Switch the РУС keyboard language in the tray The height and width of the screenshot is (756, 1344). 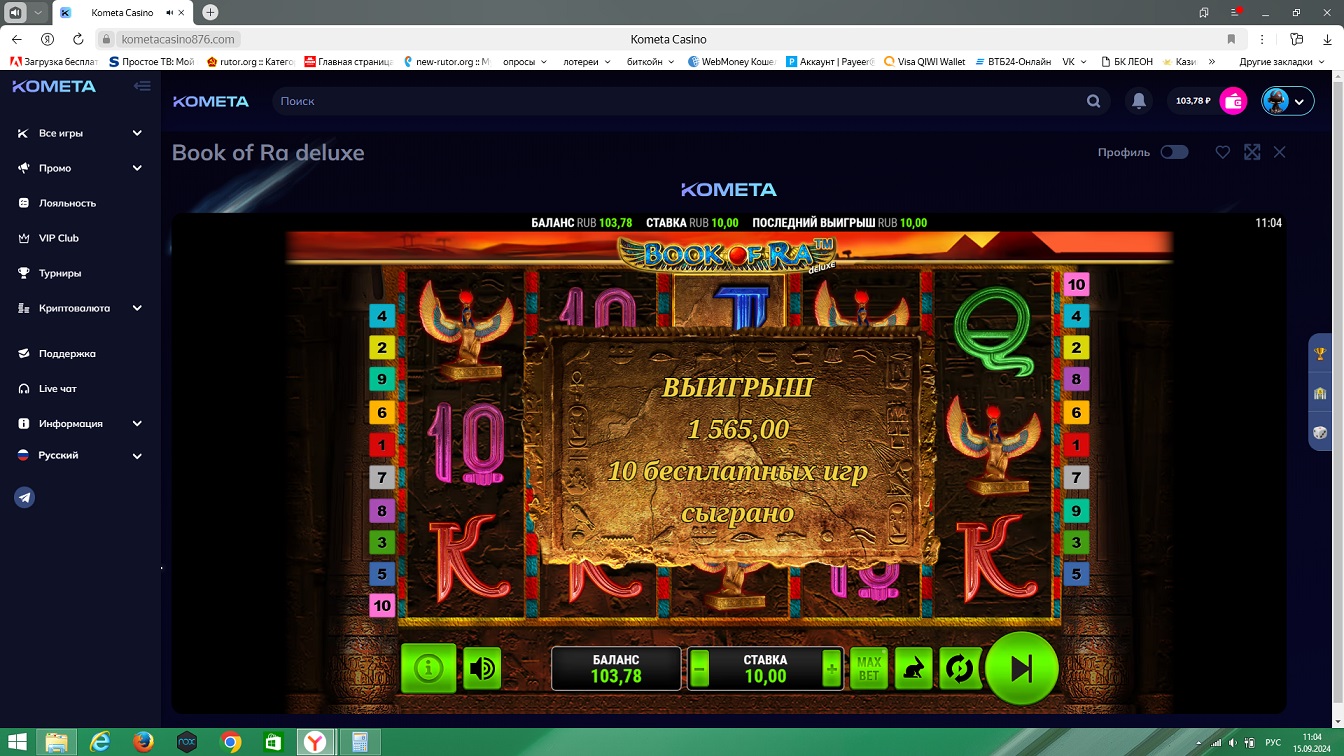[1273, 743]
